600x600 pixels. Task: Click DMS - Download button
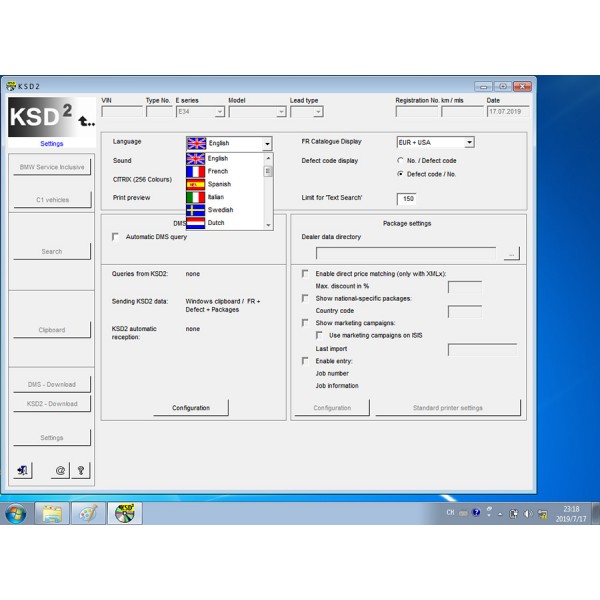[52, 384]
